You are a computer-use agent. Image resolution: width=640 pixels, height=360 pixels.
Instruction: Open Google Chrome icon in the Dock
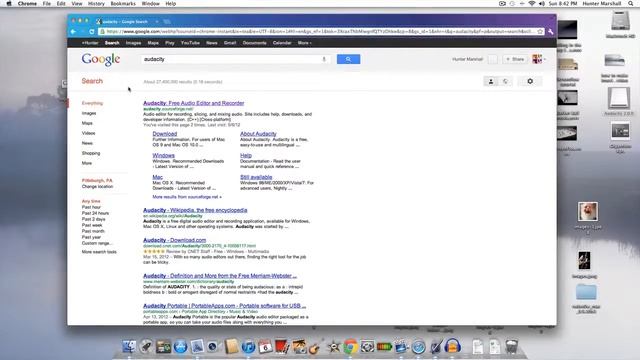[350, 347]
